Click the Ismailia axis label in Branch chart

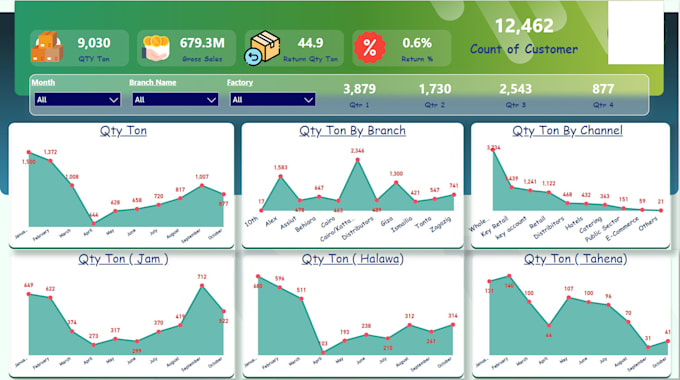pyautogui.click(x=402, y=225)
